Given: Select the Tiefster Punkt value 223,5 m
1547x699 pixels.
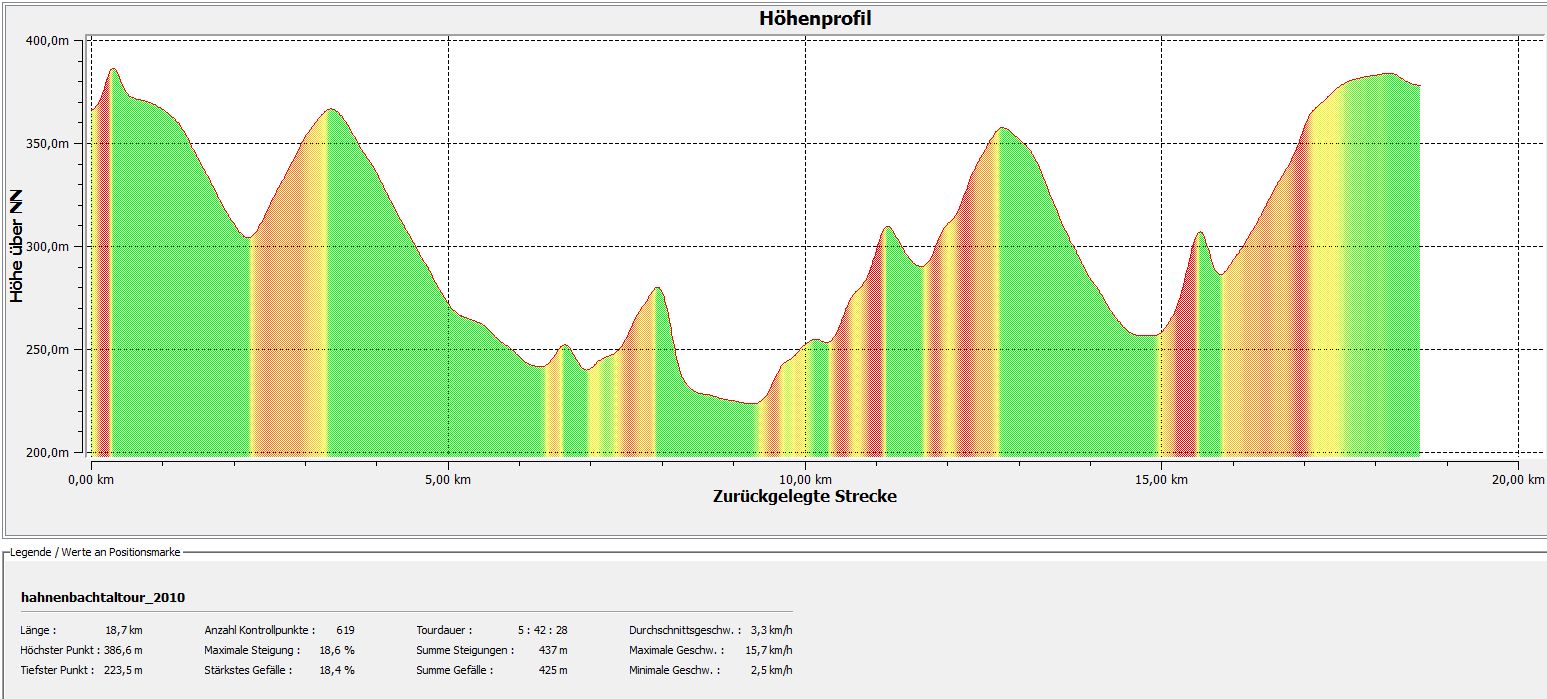Looking at the screenshot, I should pos(123,670).
